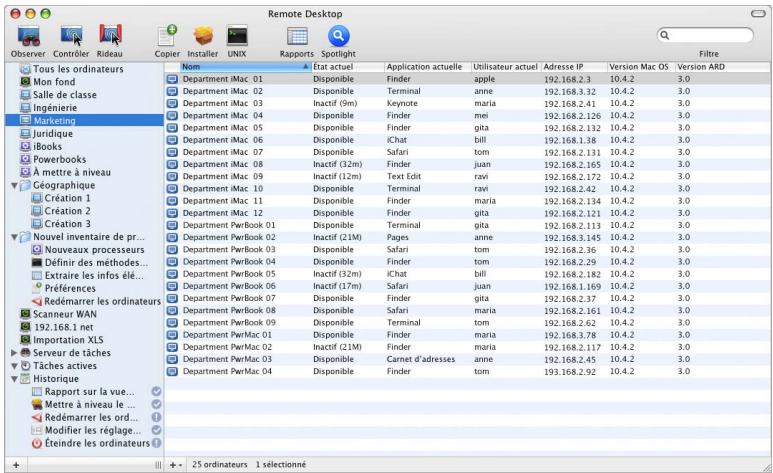Sort by Application actuelle column header
The width and height of the screenshot is (773, 473).
[x=428, y=67]
